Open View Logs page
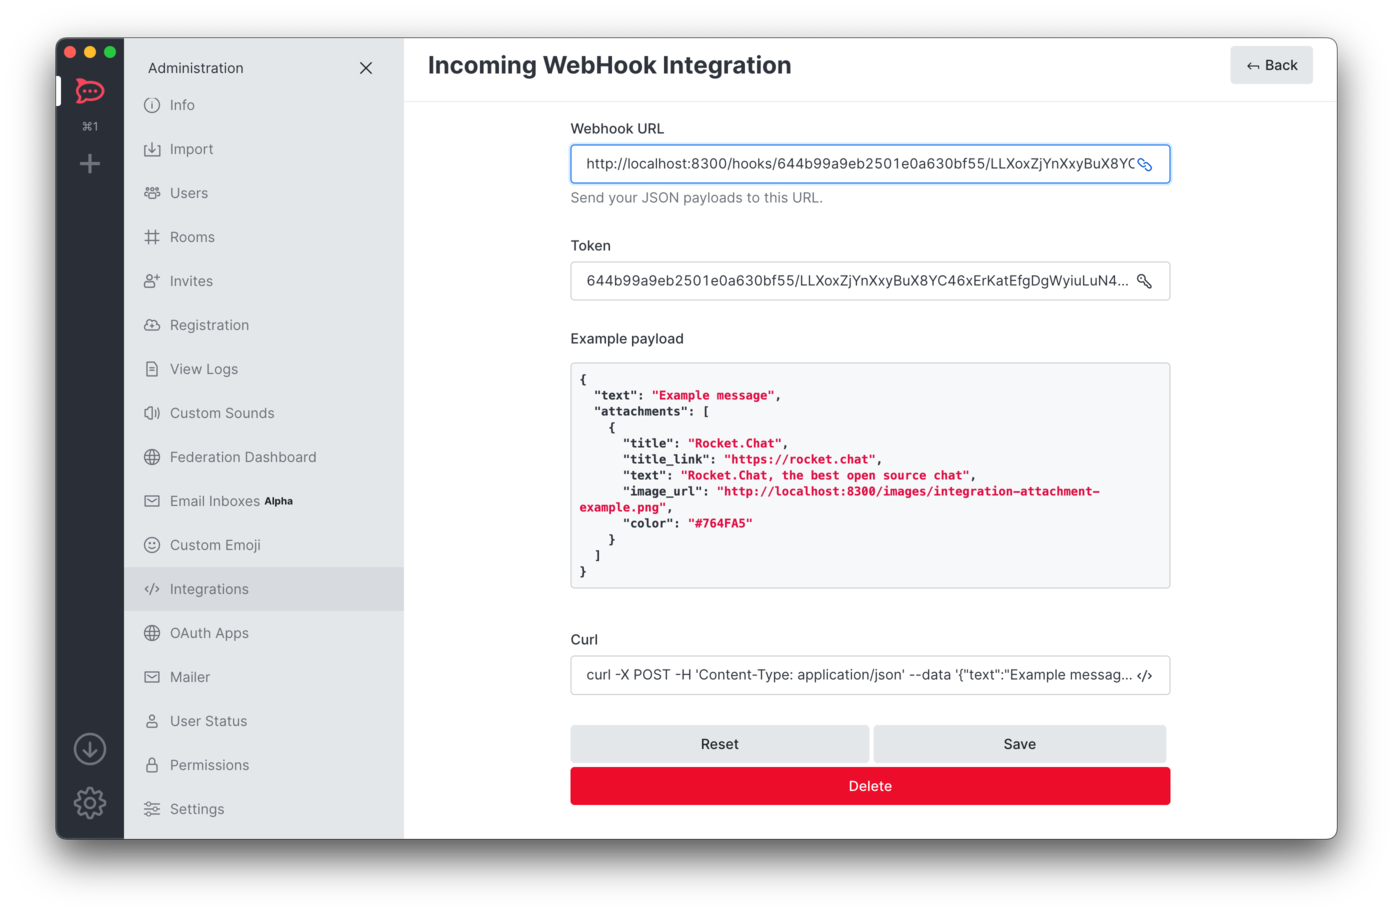 point(264,369)
